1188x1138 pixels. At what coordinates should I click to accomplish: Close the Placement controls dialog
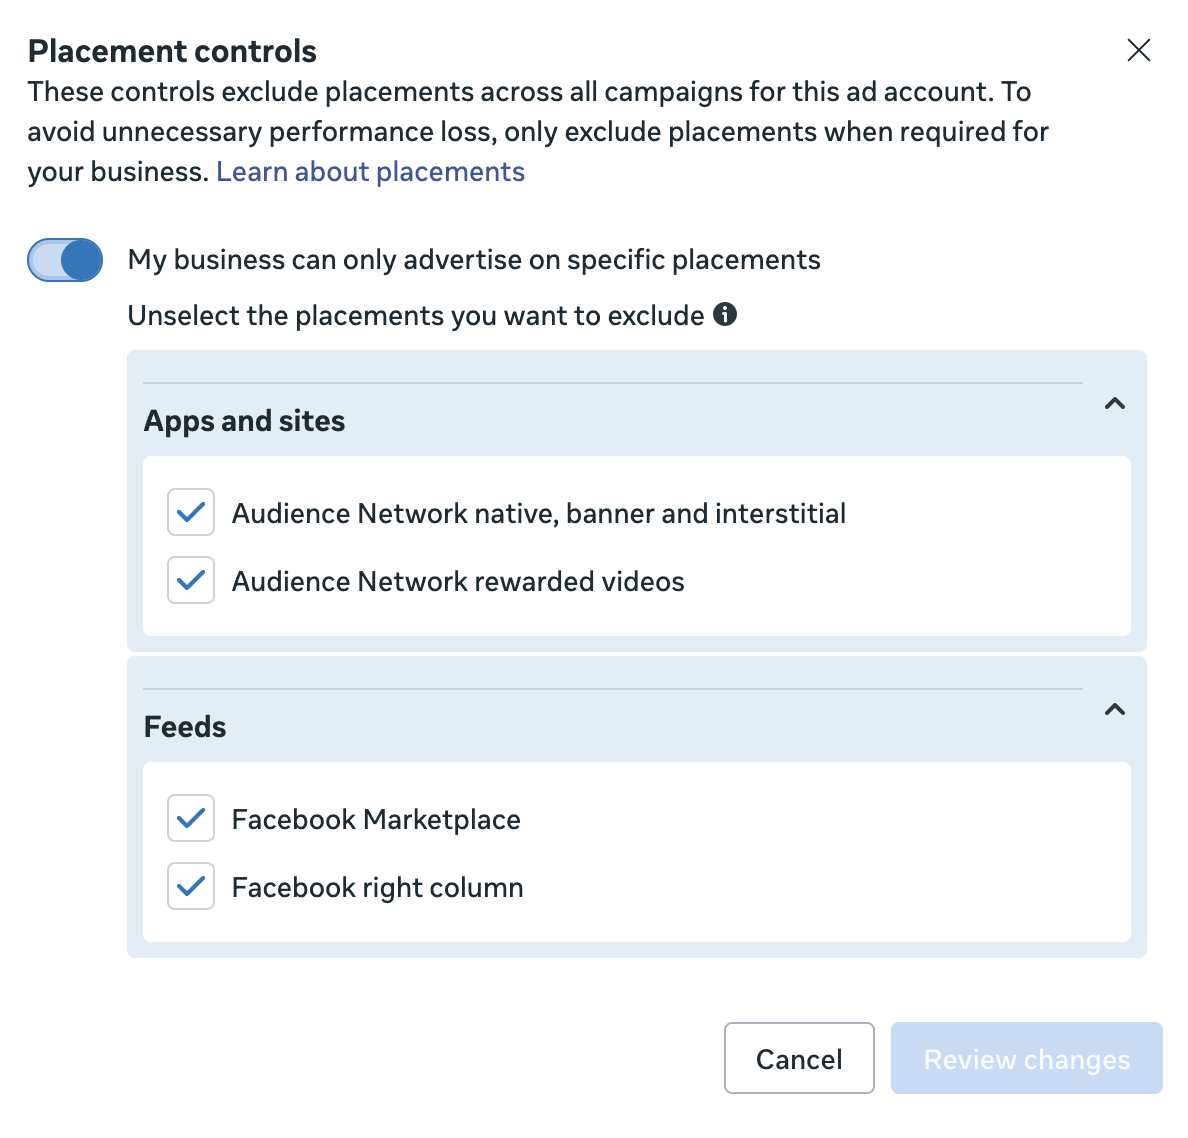1138,50
